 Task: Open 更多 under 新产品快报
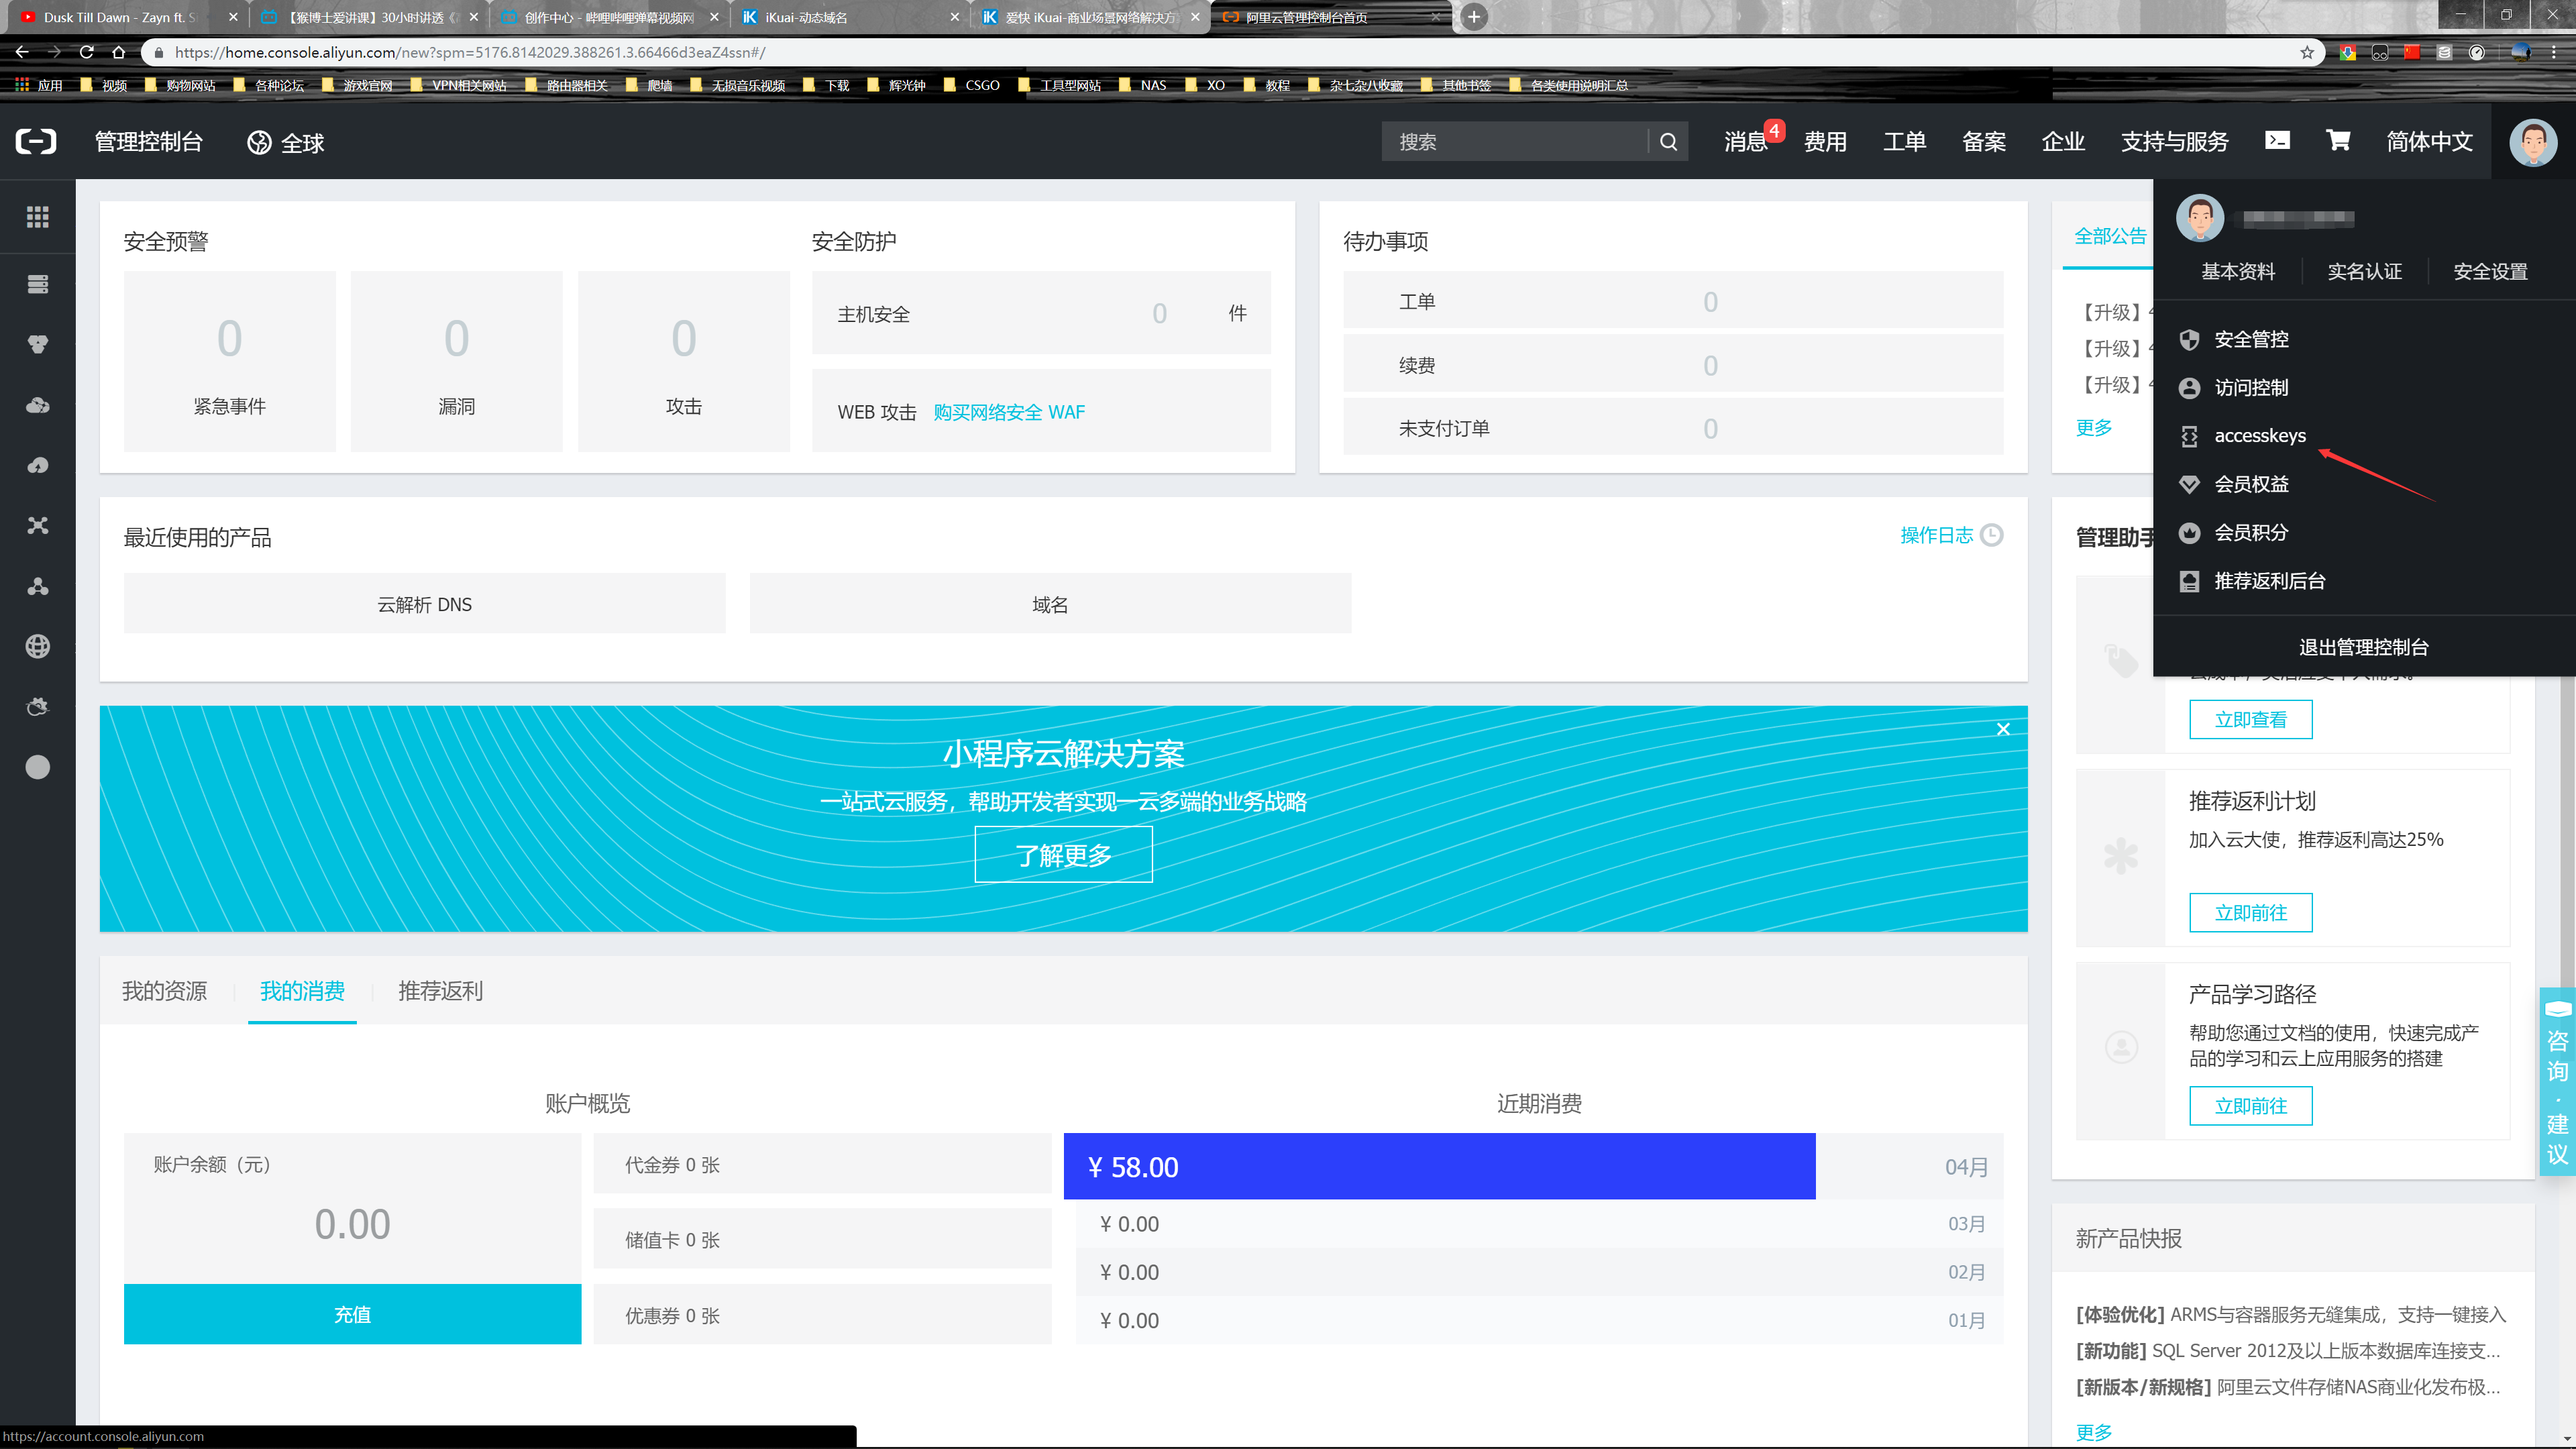point(2093,1432)
